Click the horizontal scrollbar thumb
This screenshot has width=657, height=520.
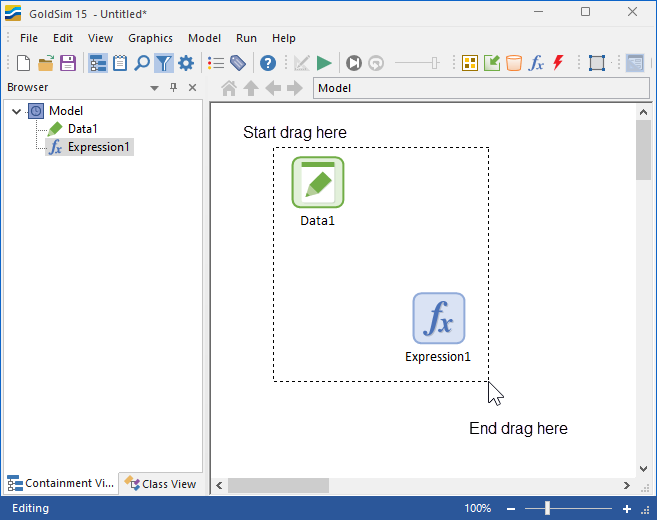278,486
